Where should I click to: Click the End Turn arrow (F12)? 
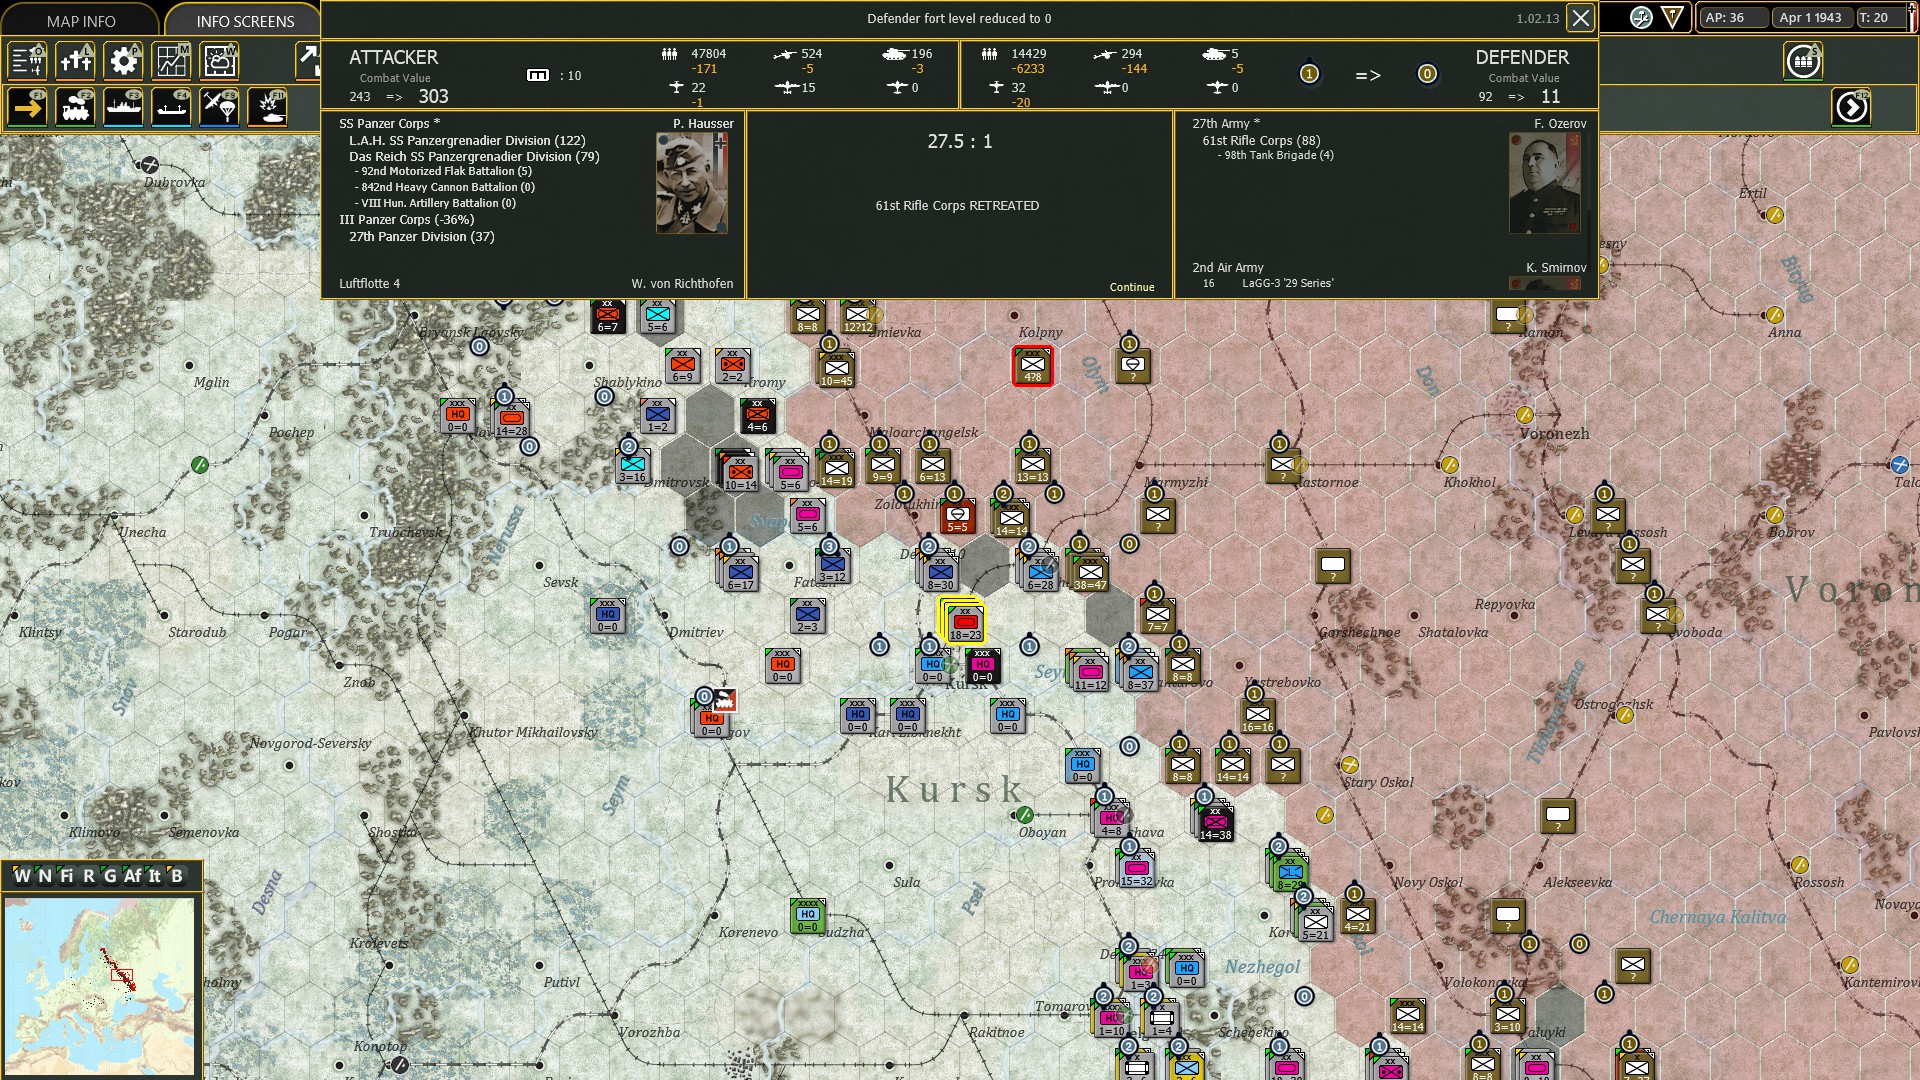[x=1851, y=107]
